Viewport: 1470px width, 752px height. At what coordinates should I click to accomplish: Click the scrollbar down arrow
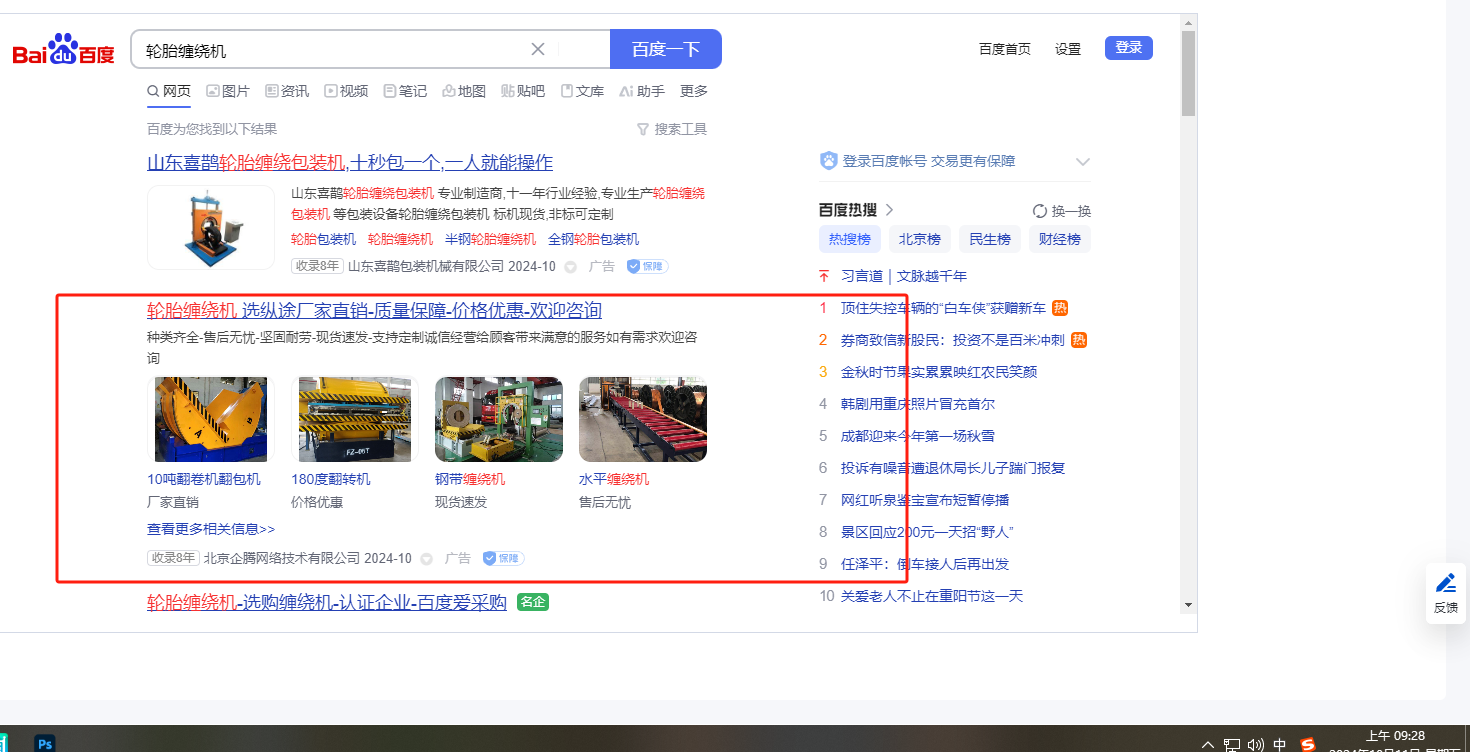(x=1188, y=605)
